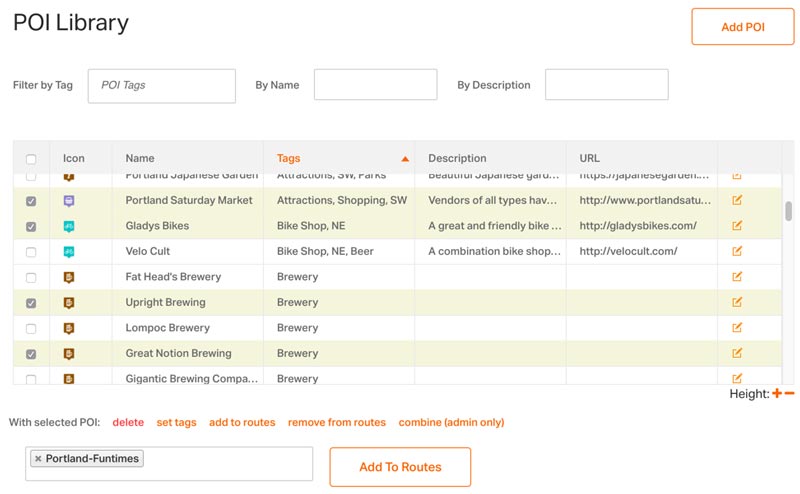The height and width of the screenshot is (494, 800).
Task: Edit the Portland Saturday Market entry
Action: 737,200
